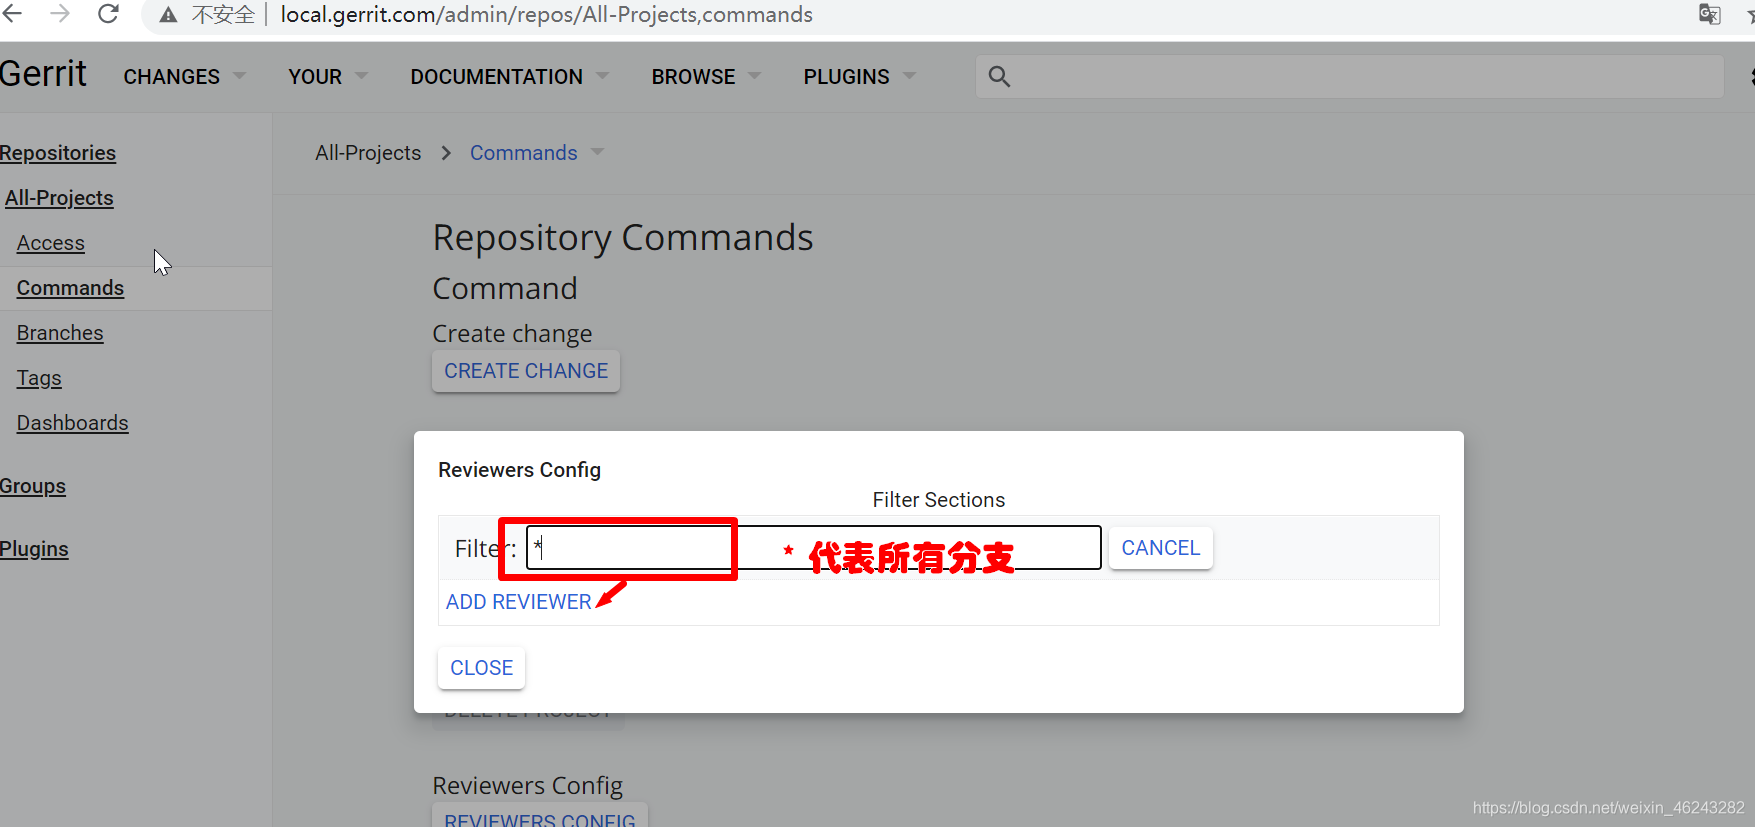Viewport: 1755px width, 827px height.
Task: Open Groups in the sidebar
Action: tap(33, 486)
